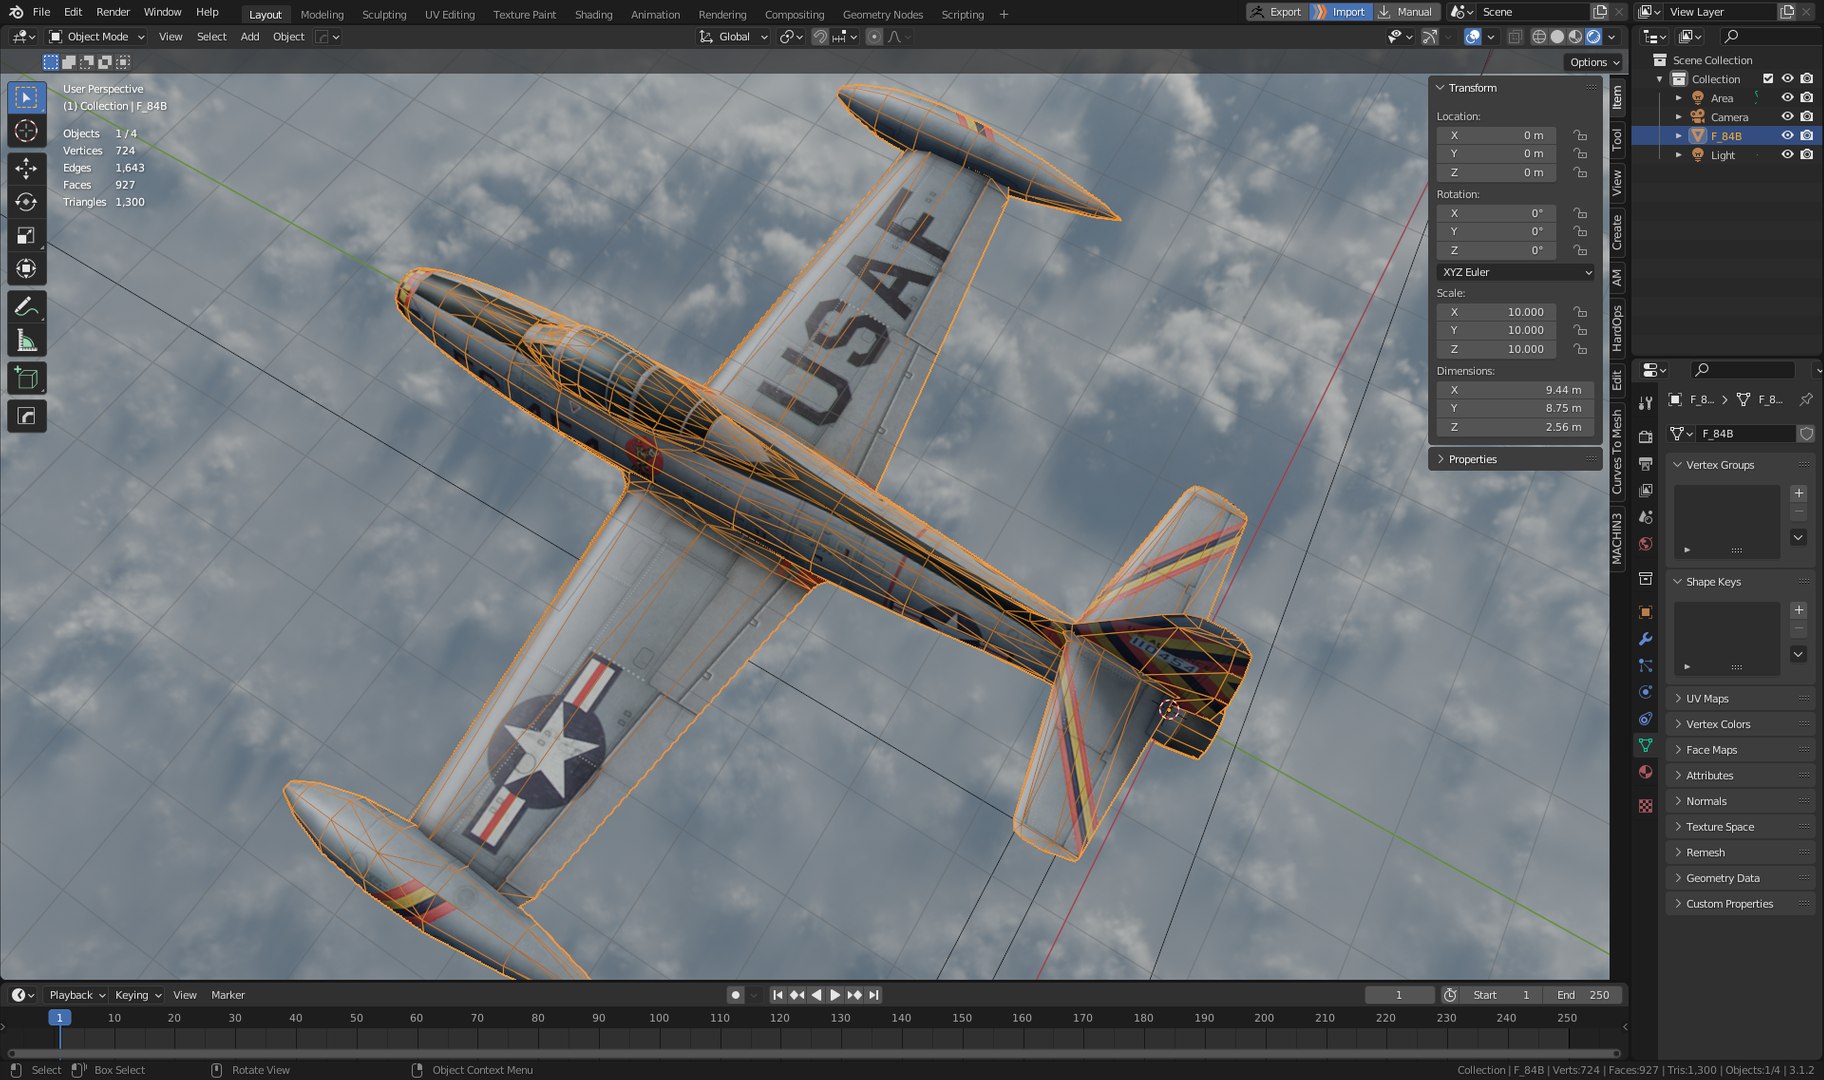The height and width of the screenshot is (1080, 1824).
Task: Open the Global transform orientation dropdown
Action: (734, 37)
